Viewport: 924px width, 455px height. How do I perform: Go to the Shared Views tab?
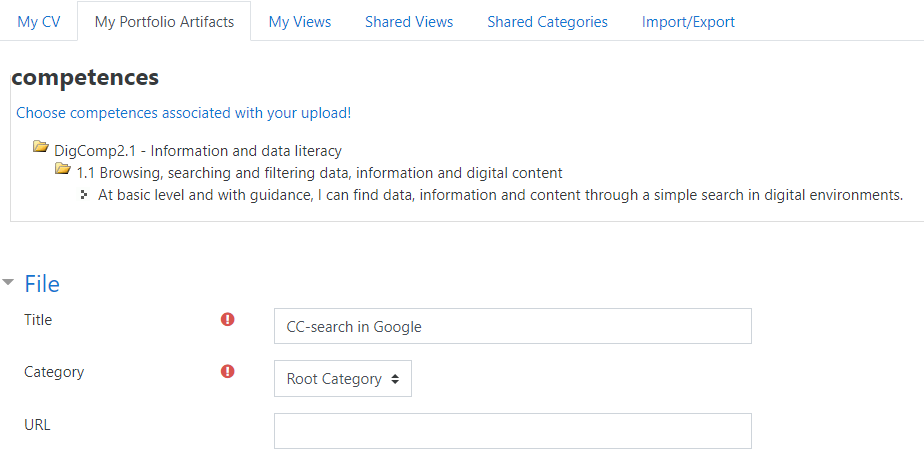(409, 22)
